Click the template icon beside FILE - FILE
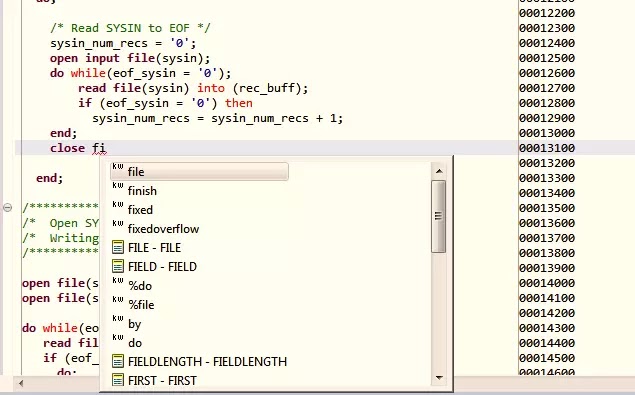635x395 pixels. 118,248
